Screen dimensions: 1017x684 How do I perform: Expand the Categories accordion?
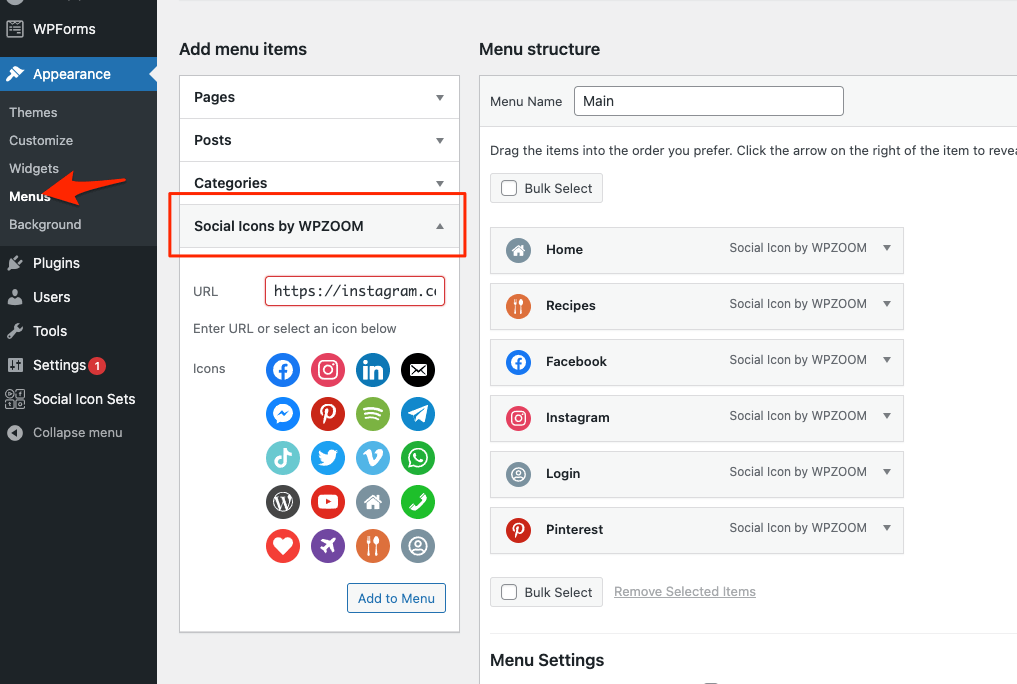pyautogui.click(x=439, y=183)
